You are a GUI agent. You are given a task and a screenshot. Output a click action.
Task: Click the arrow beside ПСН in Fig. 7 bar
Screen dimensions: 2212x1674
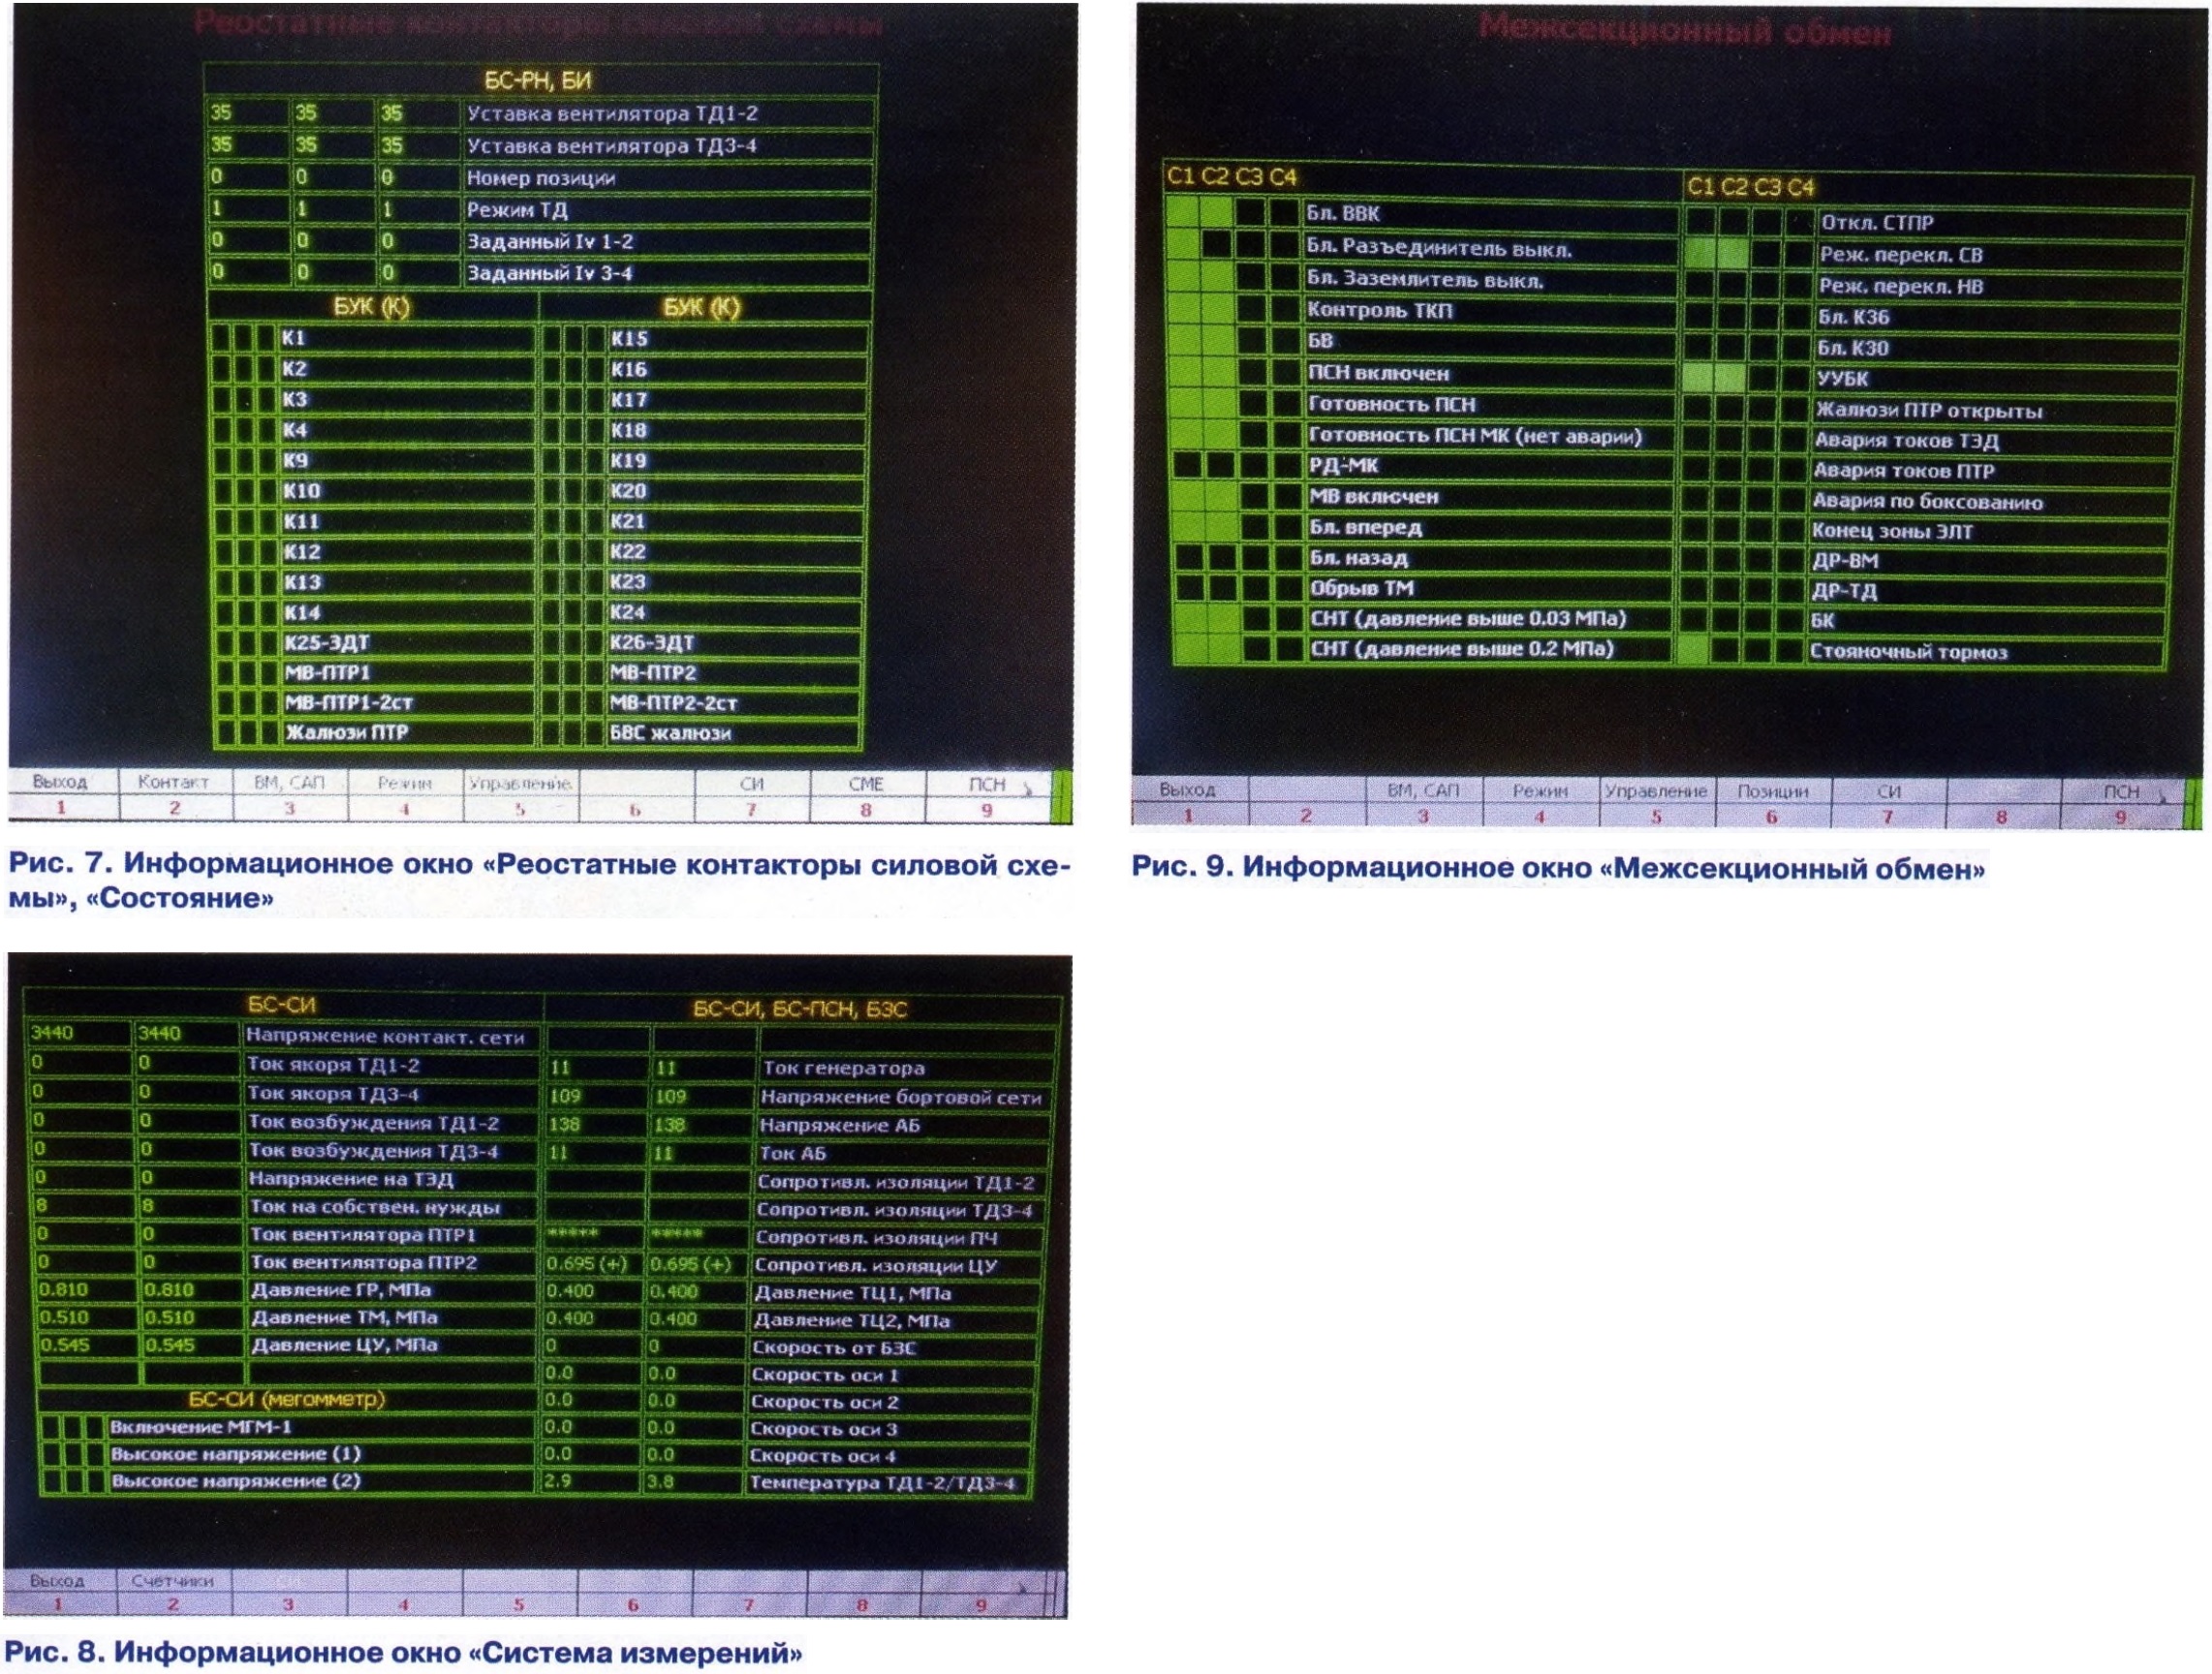[x=1028, y=790]
